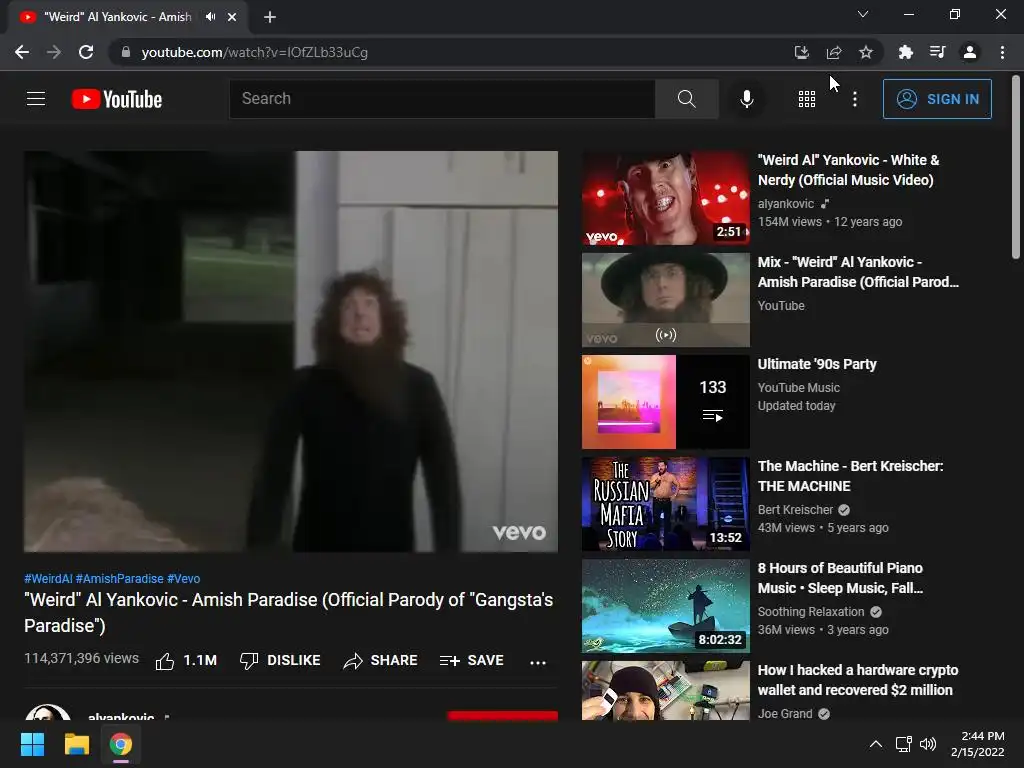The image size is (1024, 768).
Task: Open 8 Hours Piano Music thumbnail
Action: (665, 605)
